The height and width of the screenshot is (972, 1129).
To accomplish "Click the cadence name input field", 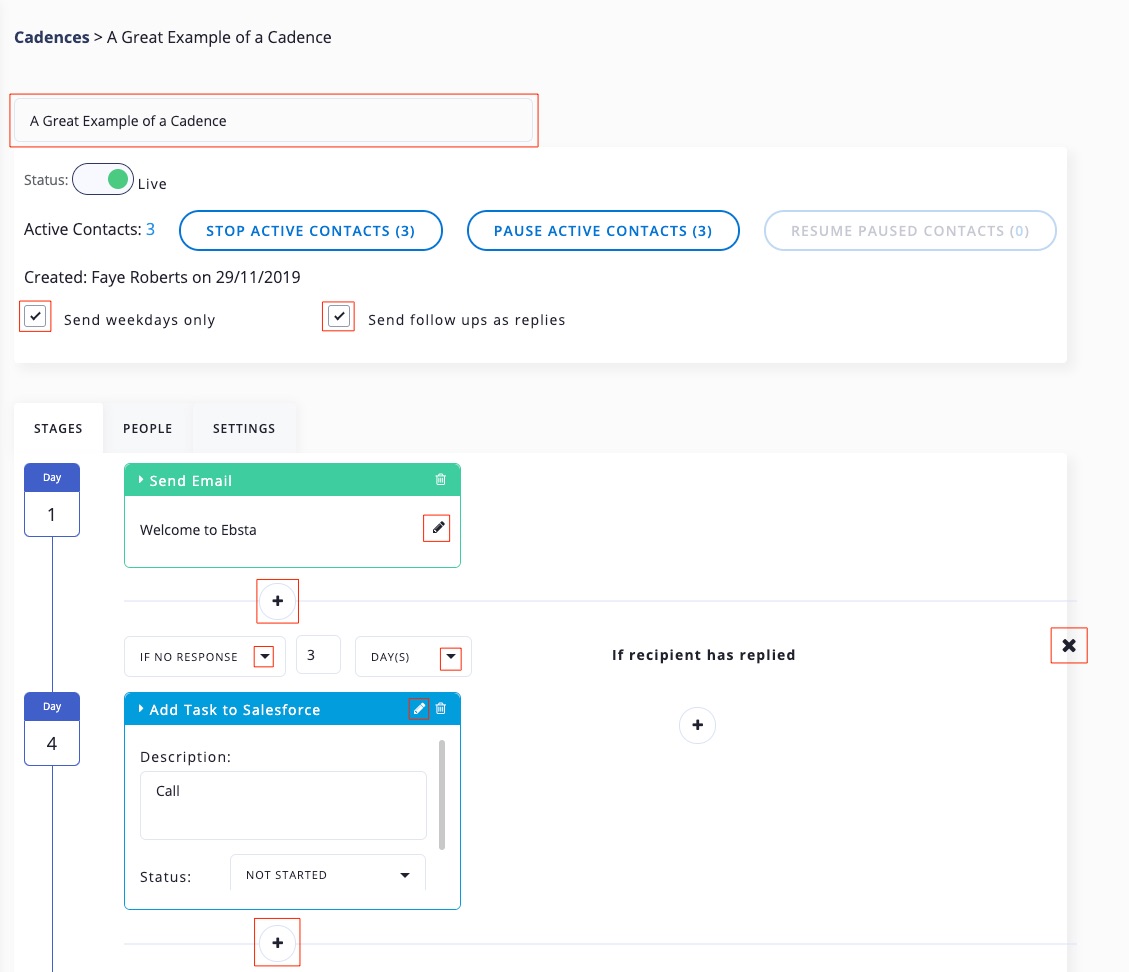I will click(x=273, y=121).
